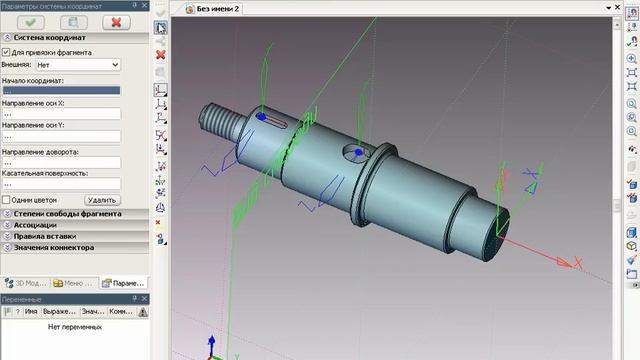
Task: Click the wireframe triangle automenu icon
Action: [x=160, y=208]
